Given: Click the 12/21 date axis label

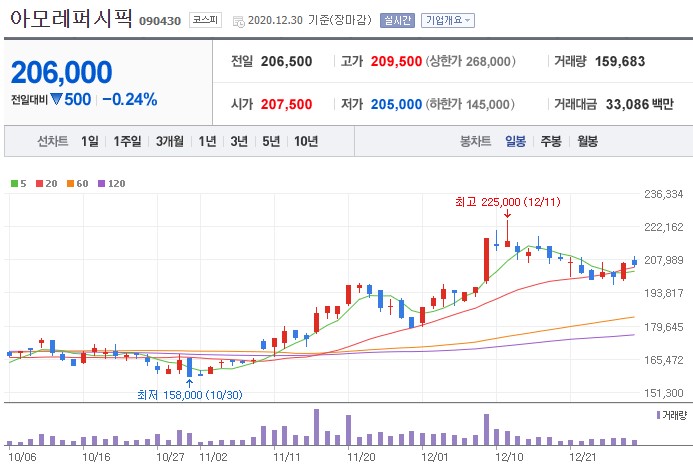Looking at the screenshot, I should pyautogui.click(x=583, y=457).
